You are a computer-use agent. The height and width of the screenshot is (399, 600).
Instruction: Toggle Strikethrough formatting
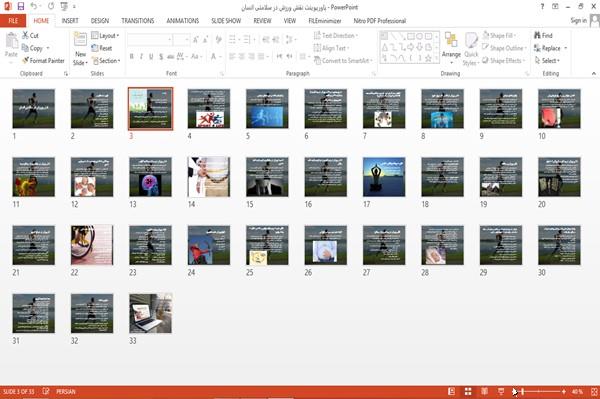pos(171,57)
